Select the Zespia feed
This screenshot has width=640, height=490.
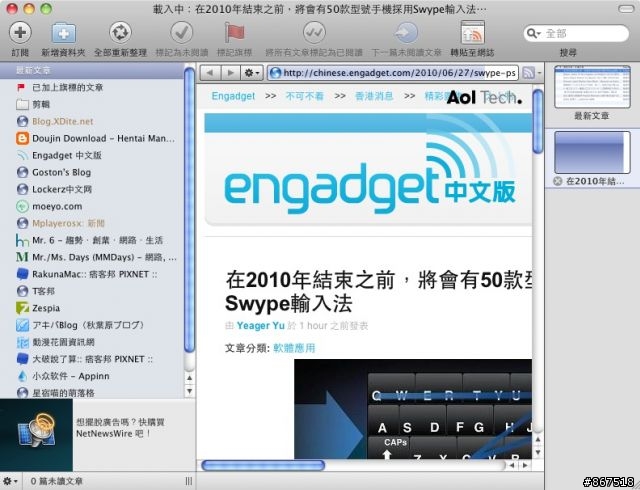pos(92,308)
